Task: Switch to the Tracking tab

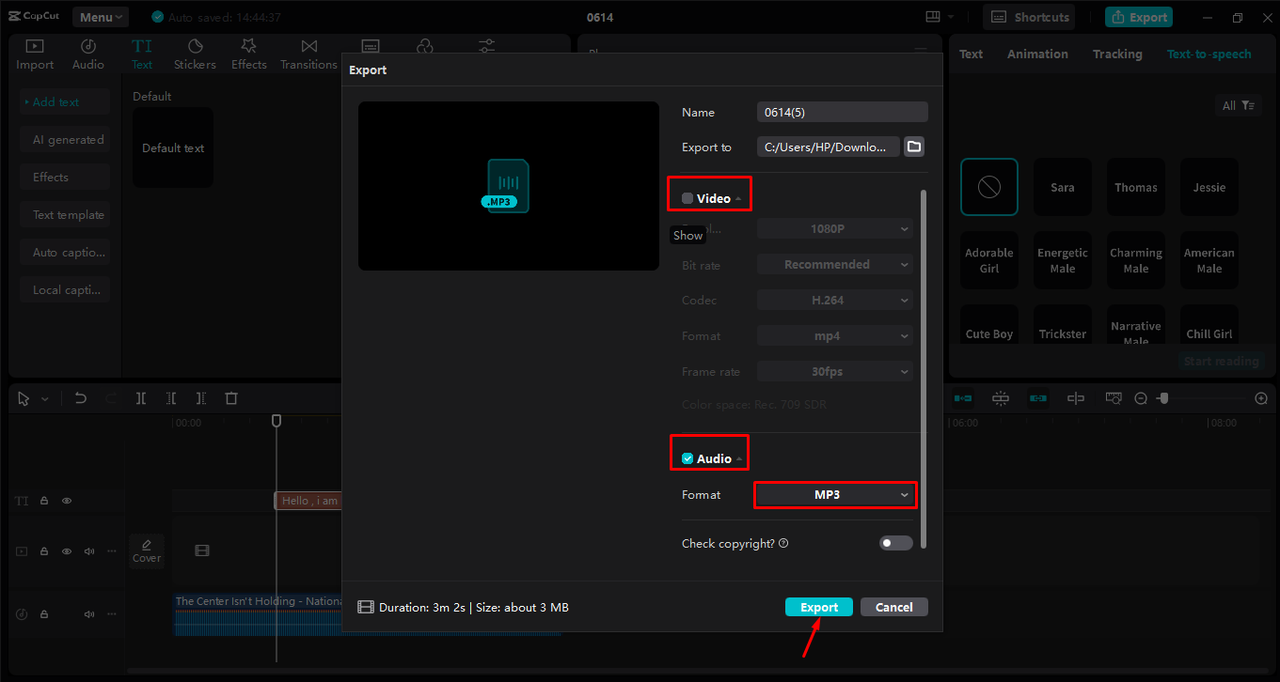Action: (x=1117, y=54)
